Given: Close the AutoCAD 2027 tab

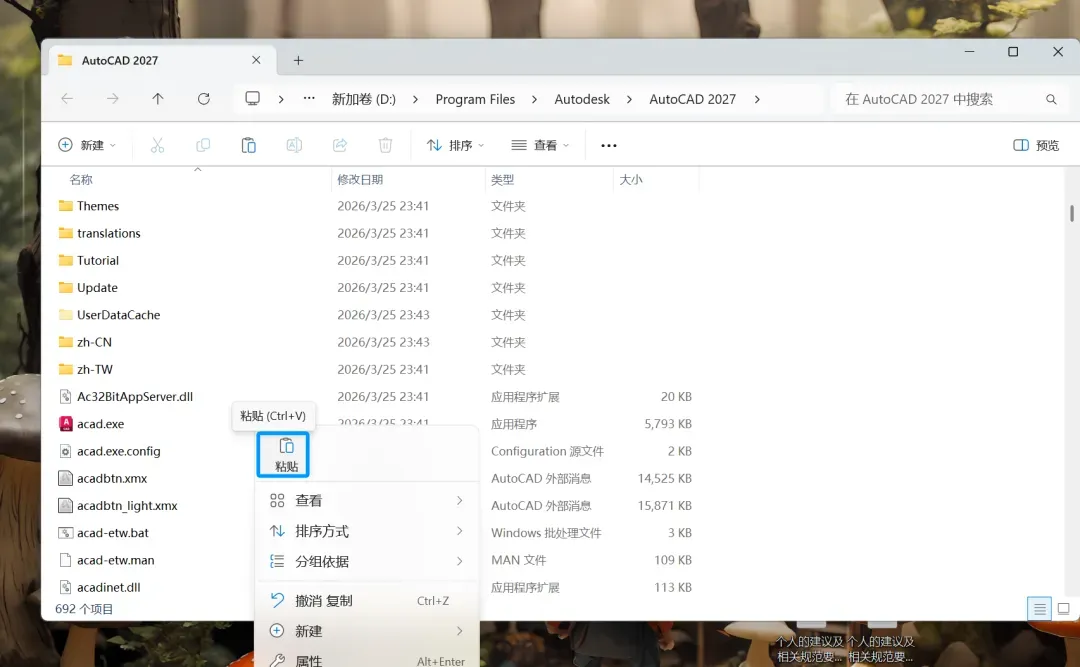Looking at the screenshot, I should [256, 60].
